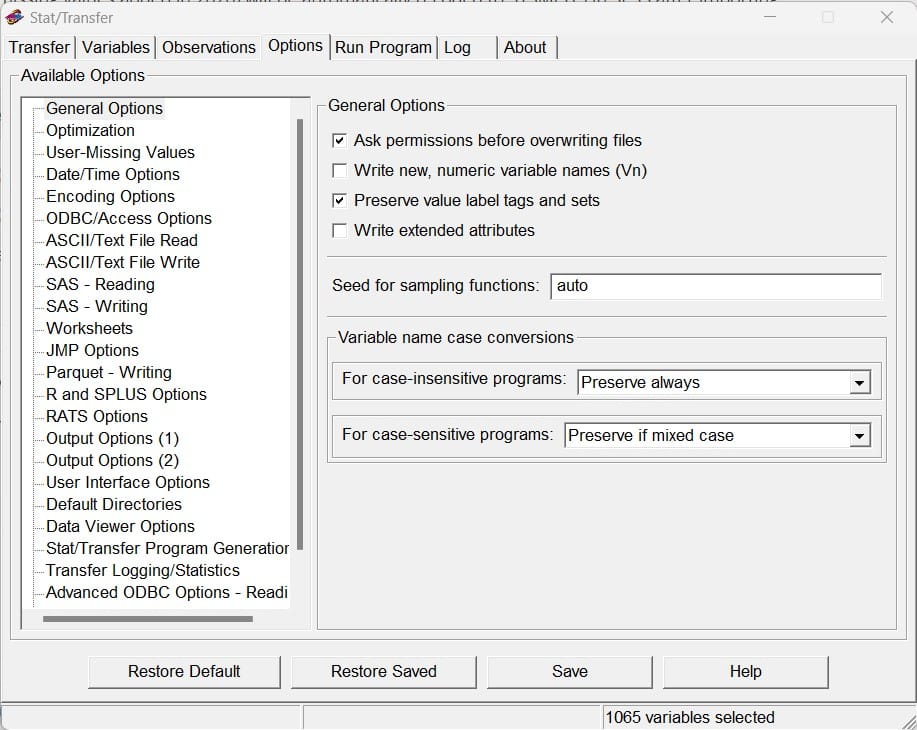The width and height of the screenshot is (917, 730).
Task: Go to the Run Program tab
Action: pos(383,47)
